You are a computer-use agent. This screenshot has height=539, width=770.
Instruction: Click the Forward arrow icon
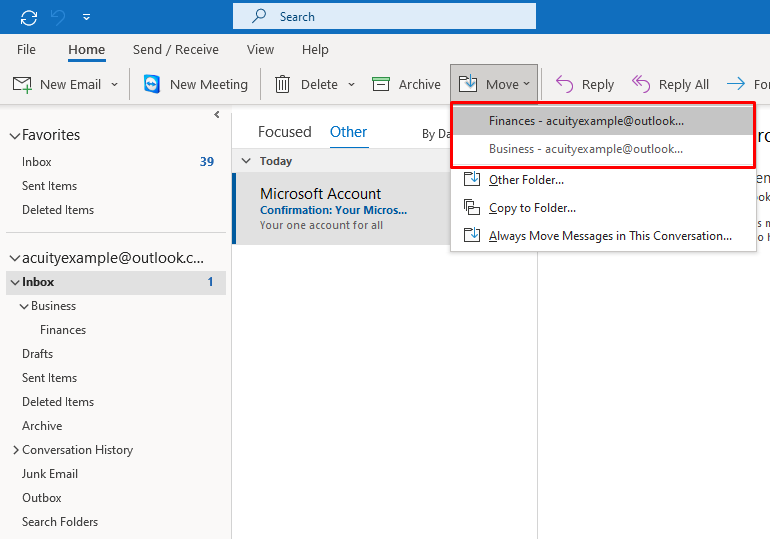(736, 84)
